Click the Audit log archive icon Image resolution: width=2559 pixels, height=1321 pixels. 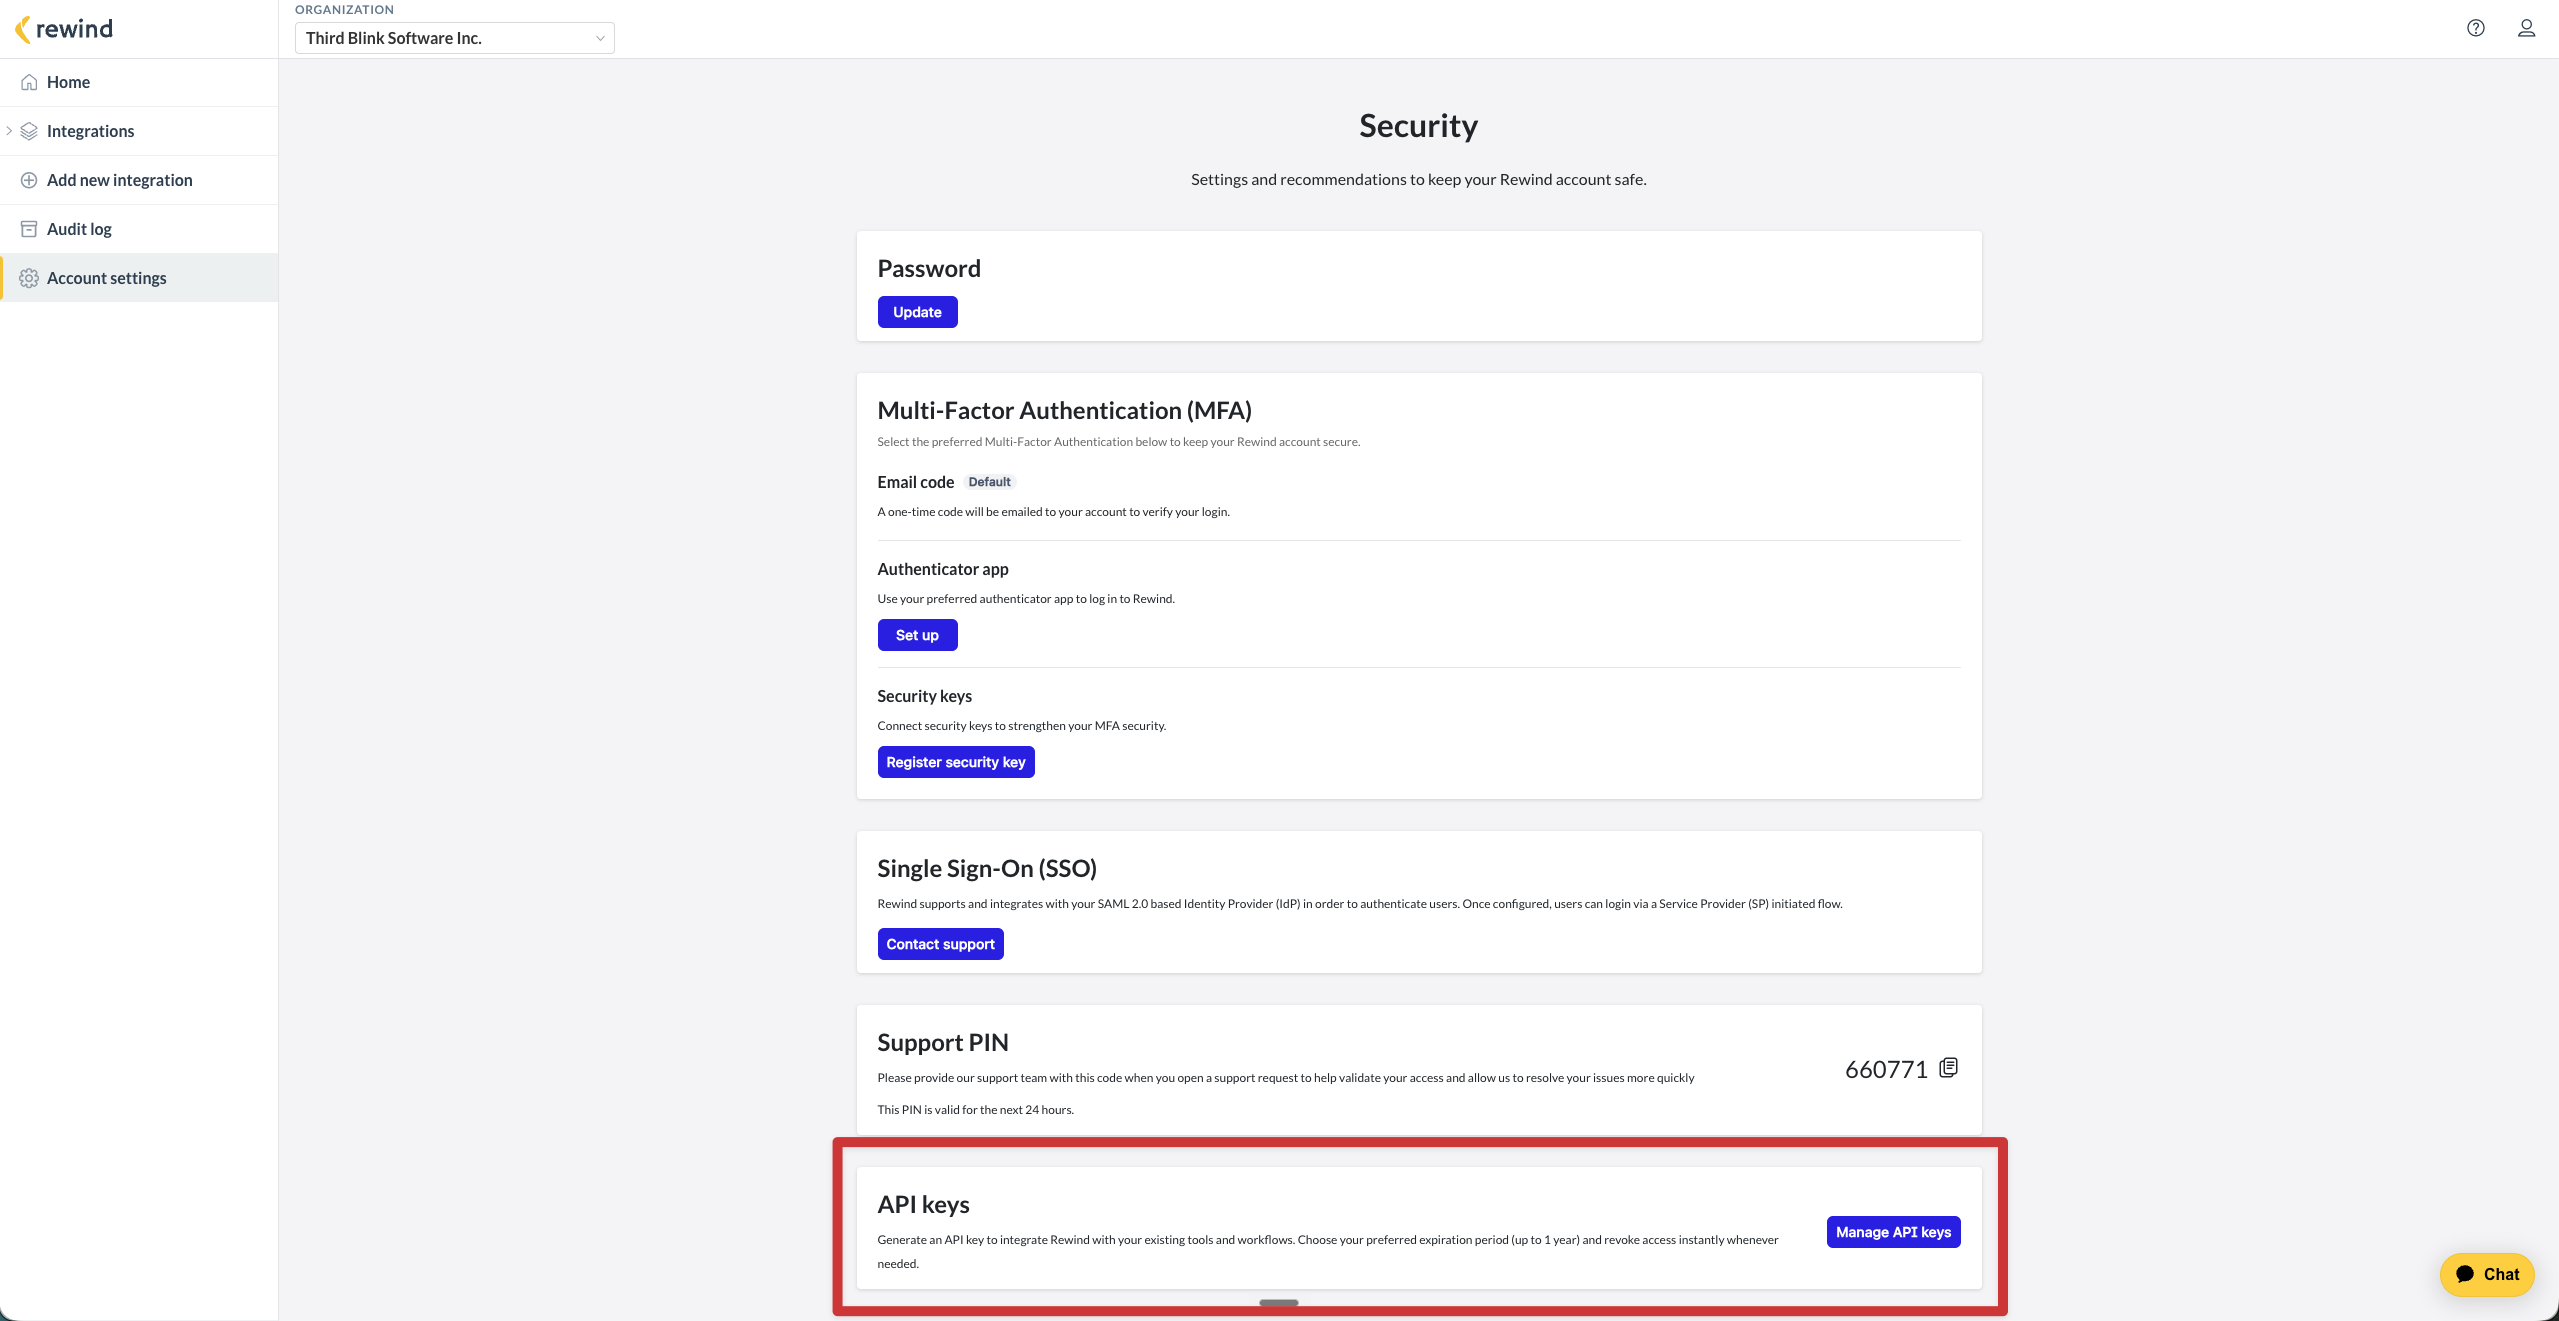[x=29, y=229]
